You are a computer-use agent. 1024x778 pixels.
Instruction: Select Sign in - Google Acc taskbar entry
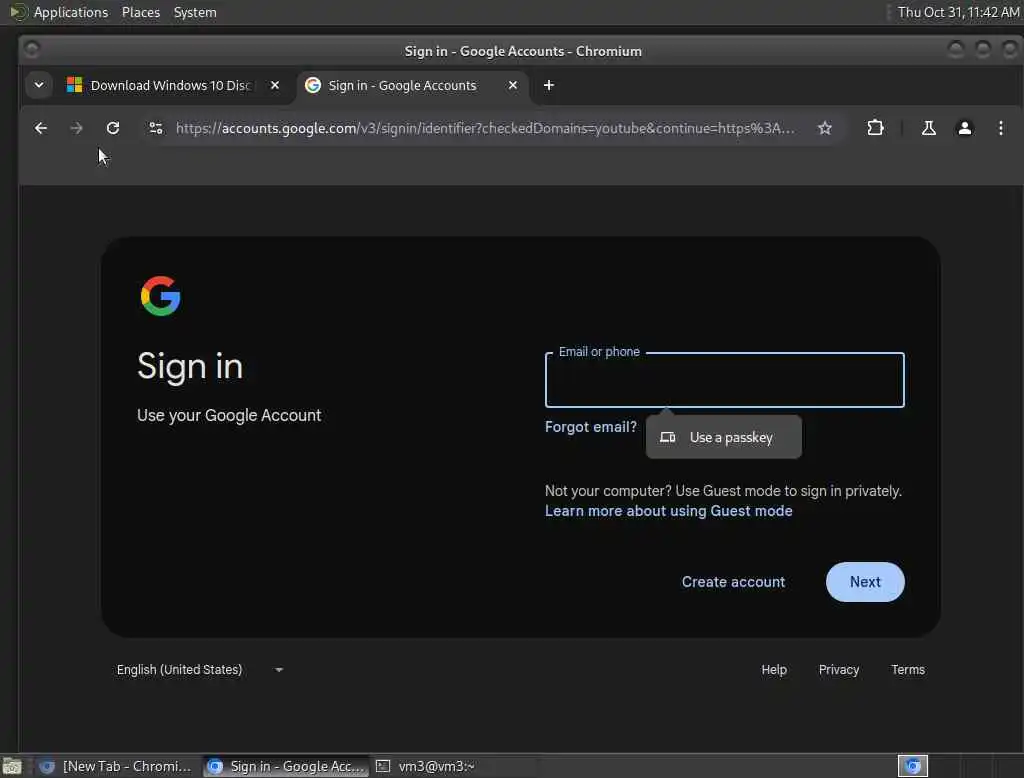coord(285,766)
